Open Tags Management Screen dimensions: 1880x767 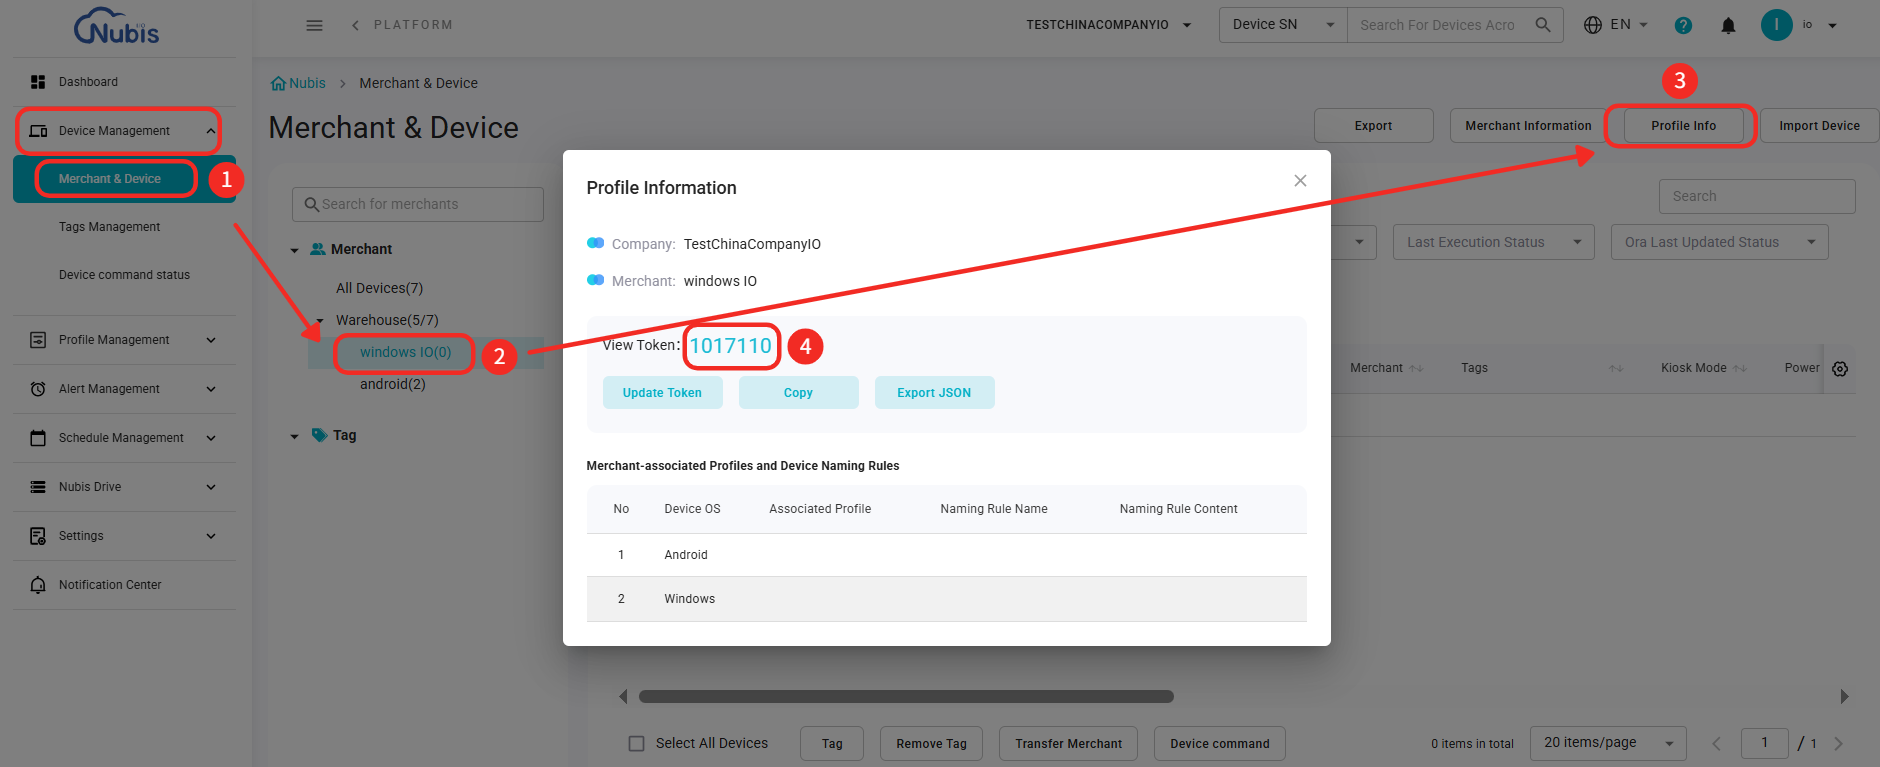pos(109,227)
